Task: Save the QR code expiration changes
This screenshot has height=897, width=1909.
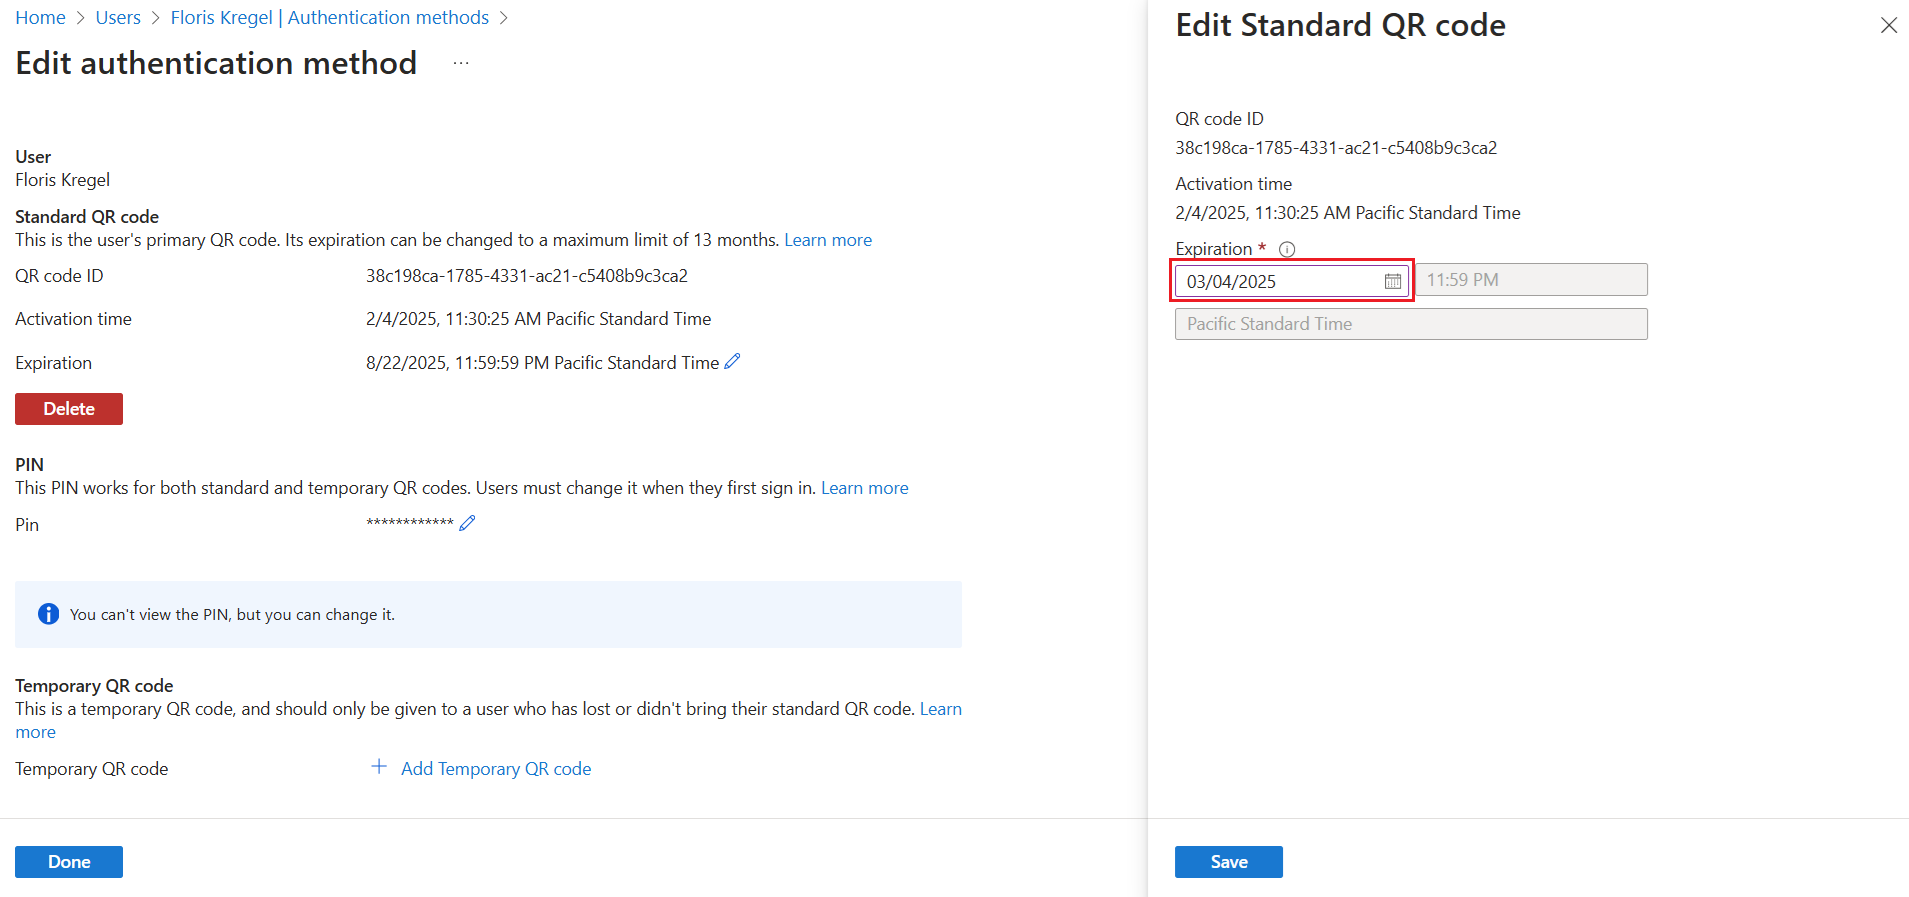Action: (1228, 862)
